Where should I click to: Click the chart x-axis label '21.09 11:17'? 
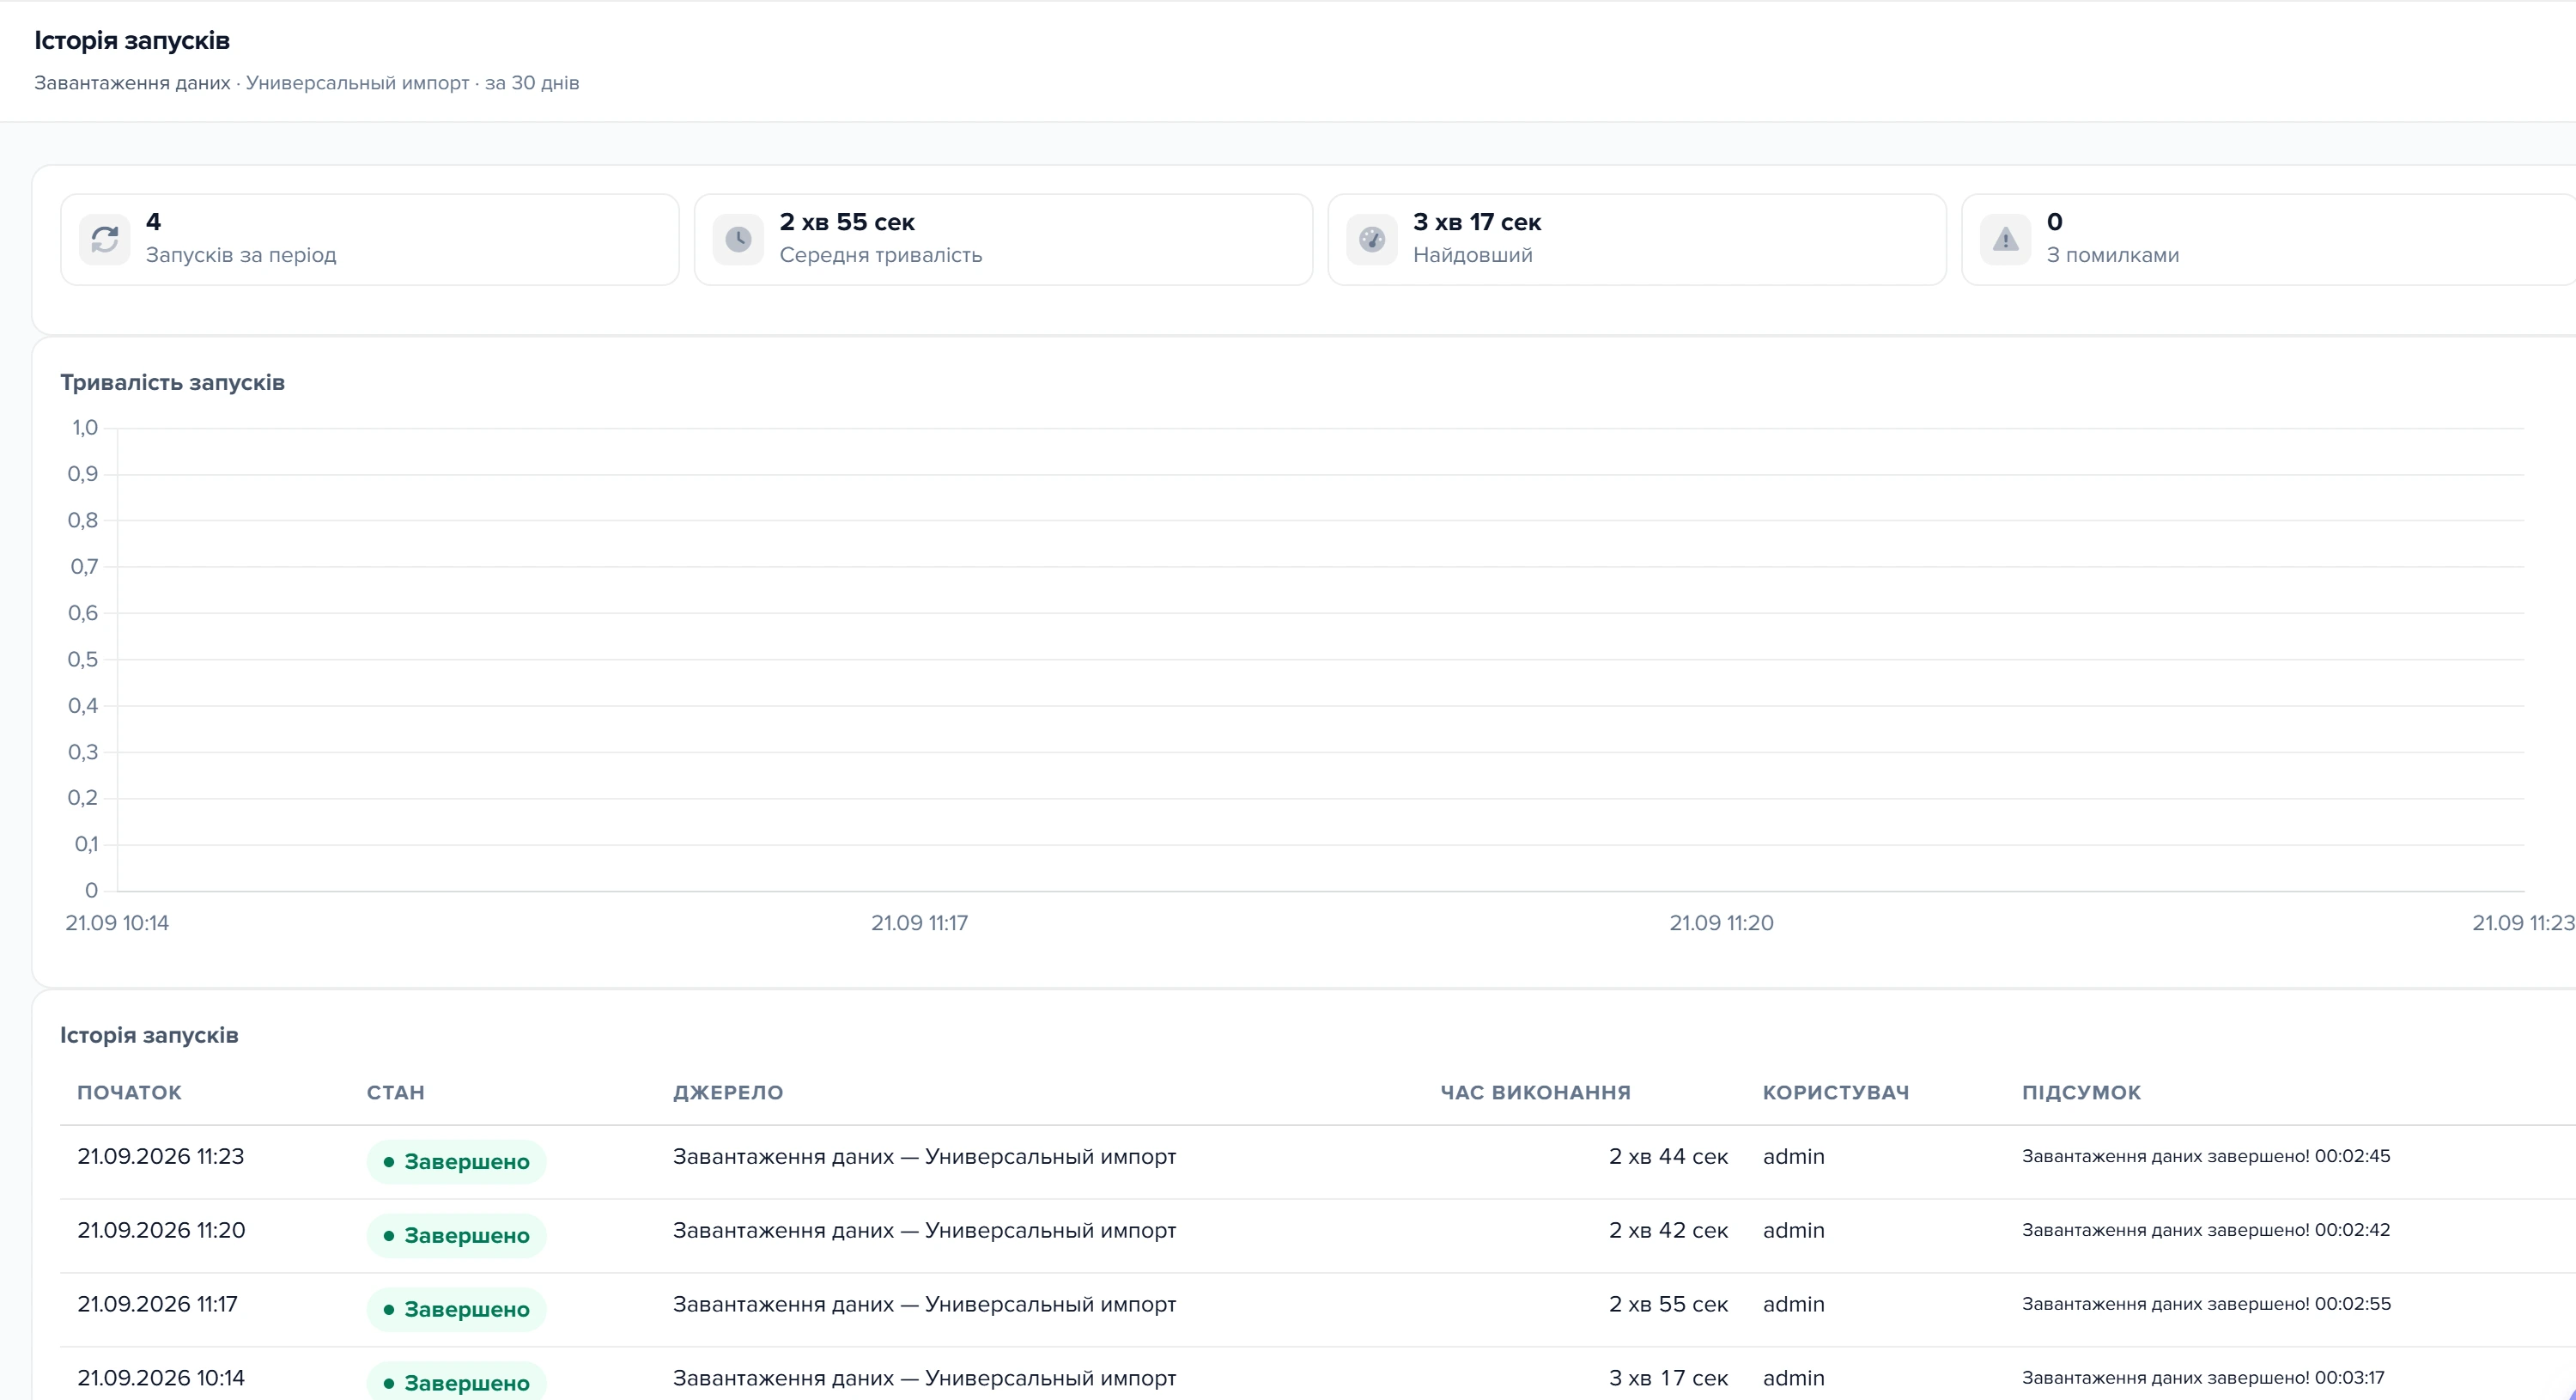click(x=919, y=923)
